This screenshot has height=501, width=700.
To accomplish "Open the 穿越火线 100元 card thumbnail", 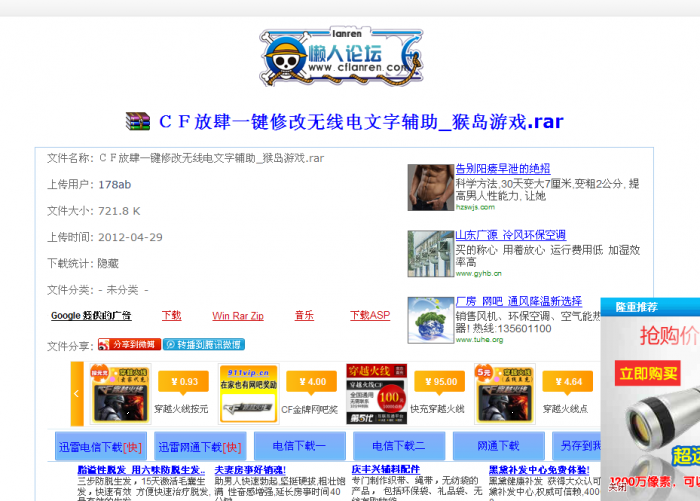I will 377,393.
